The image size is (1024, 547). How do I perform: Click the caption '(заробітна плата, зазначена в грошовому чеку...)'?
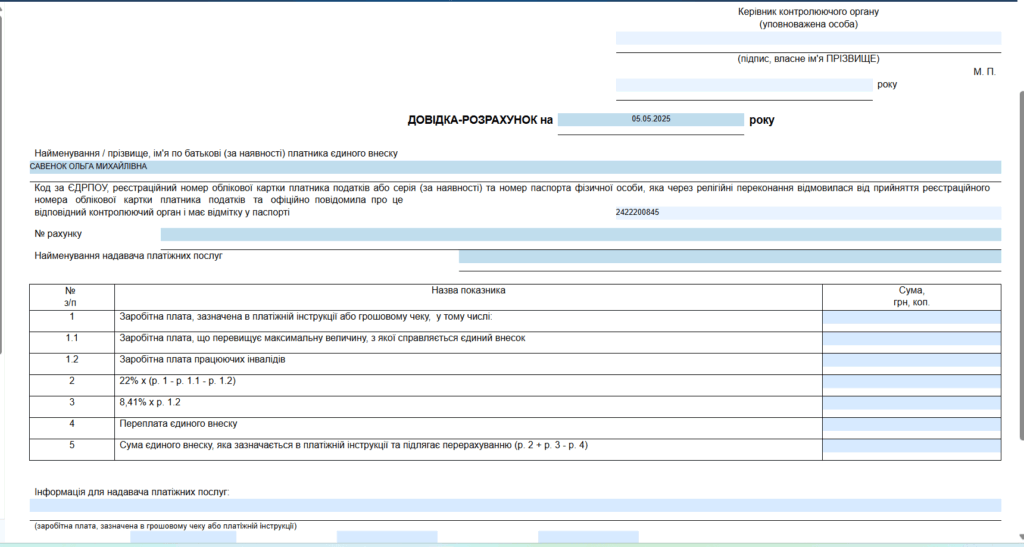165,526
